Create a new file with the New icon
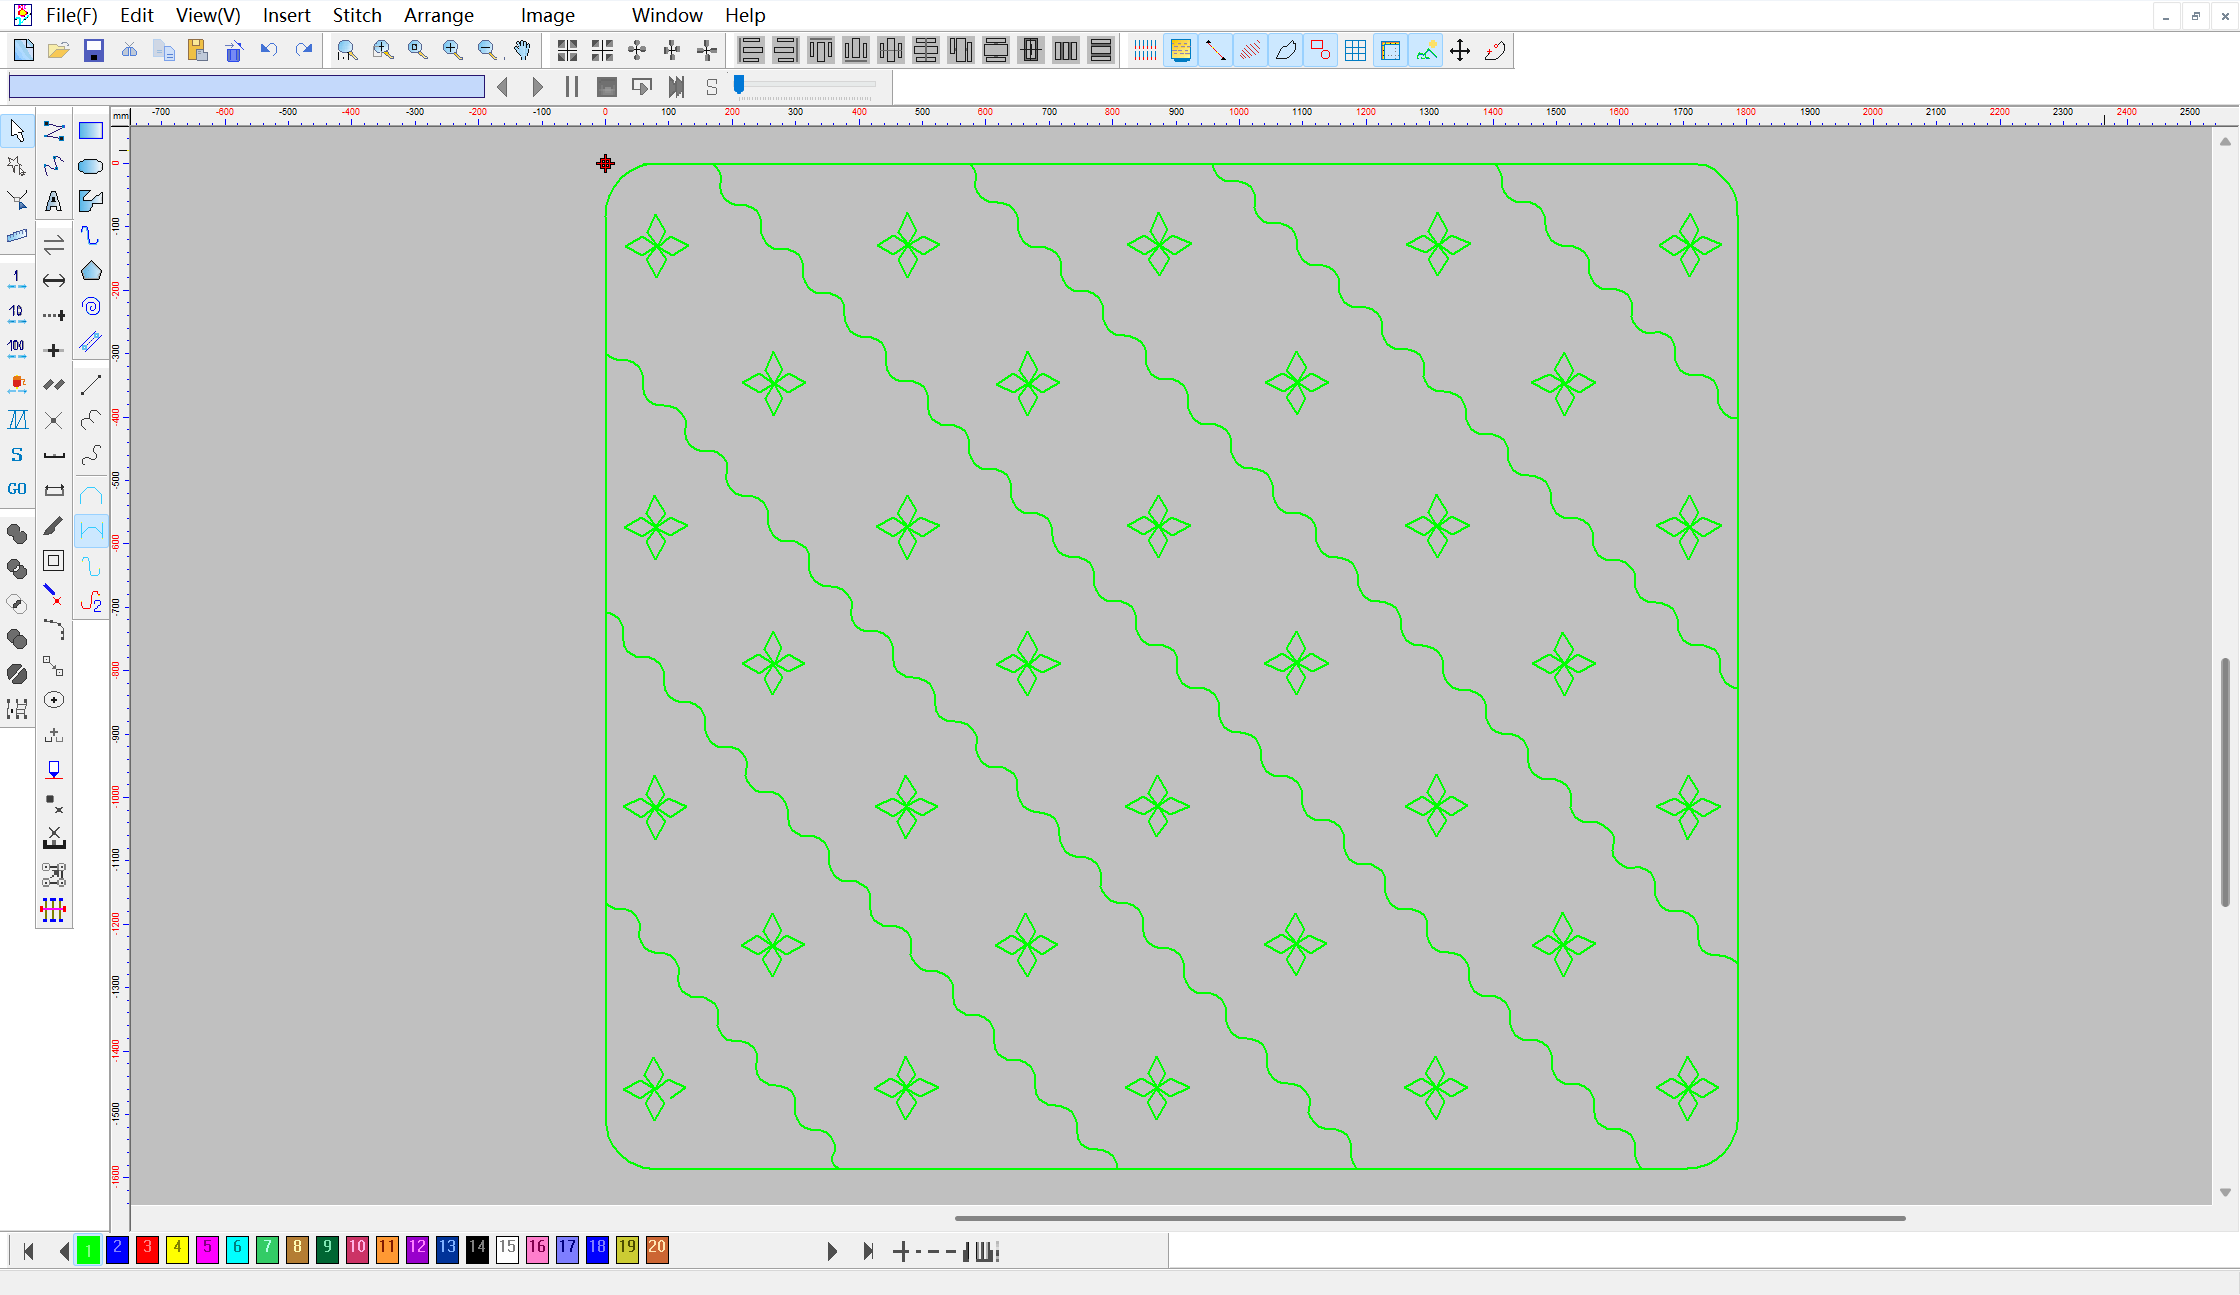This screenshot has height=1295, width=2240. click(24, 50)
